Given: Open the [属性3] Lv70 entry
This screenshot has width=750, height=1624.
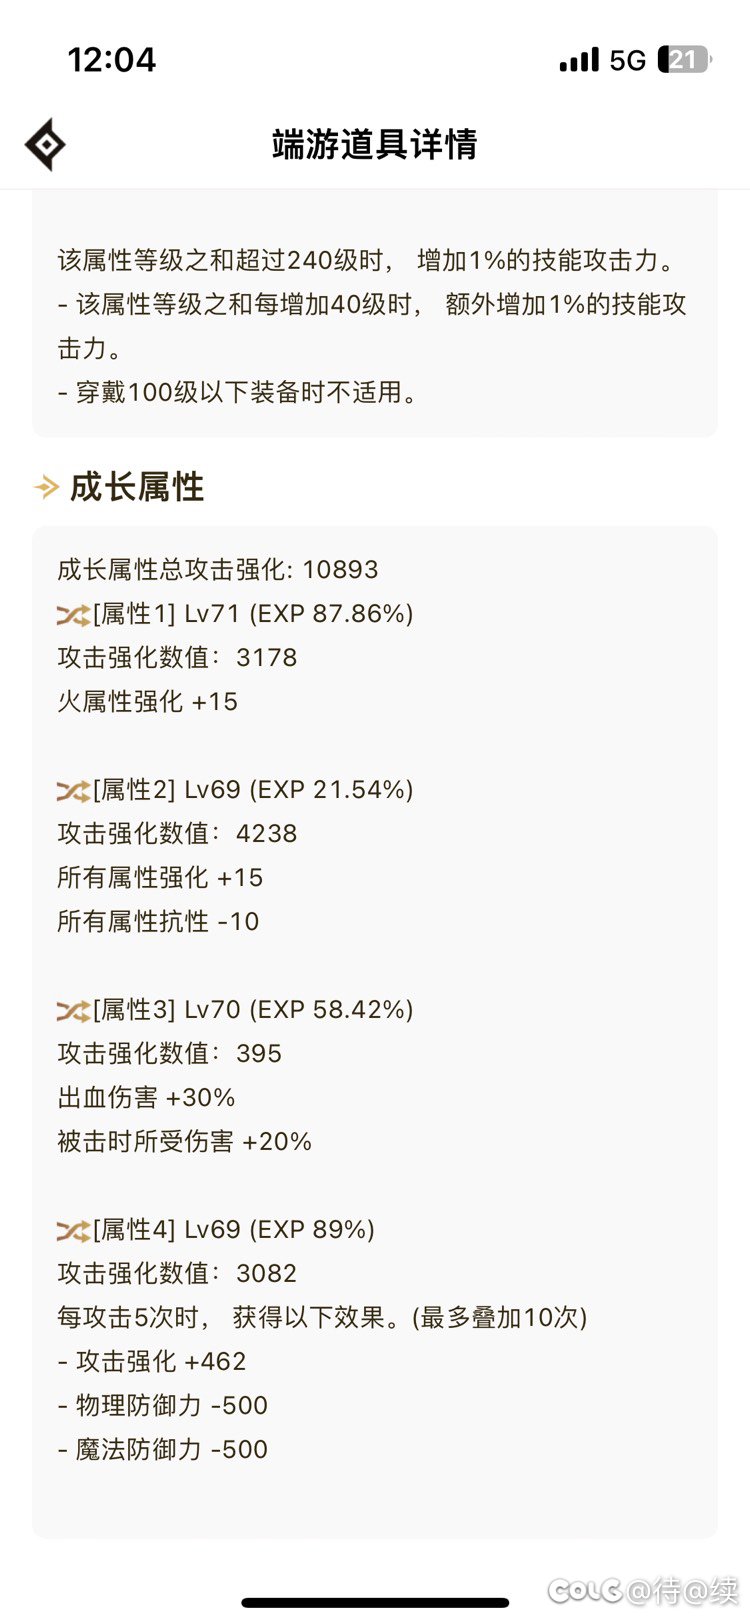Looking at the screenshot, I should [252, 1010].
